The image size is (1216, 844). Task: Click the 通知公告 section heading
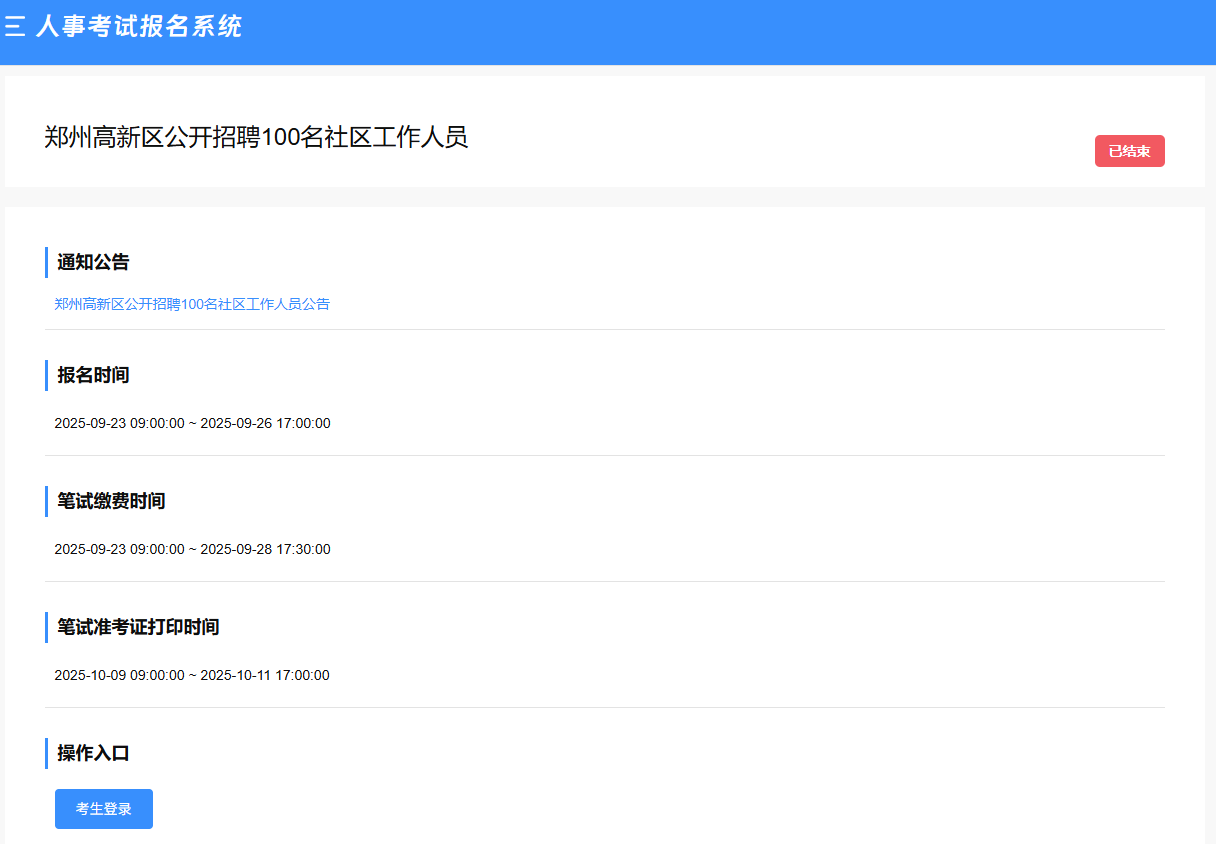(93, 262)
